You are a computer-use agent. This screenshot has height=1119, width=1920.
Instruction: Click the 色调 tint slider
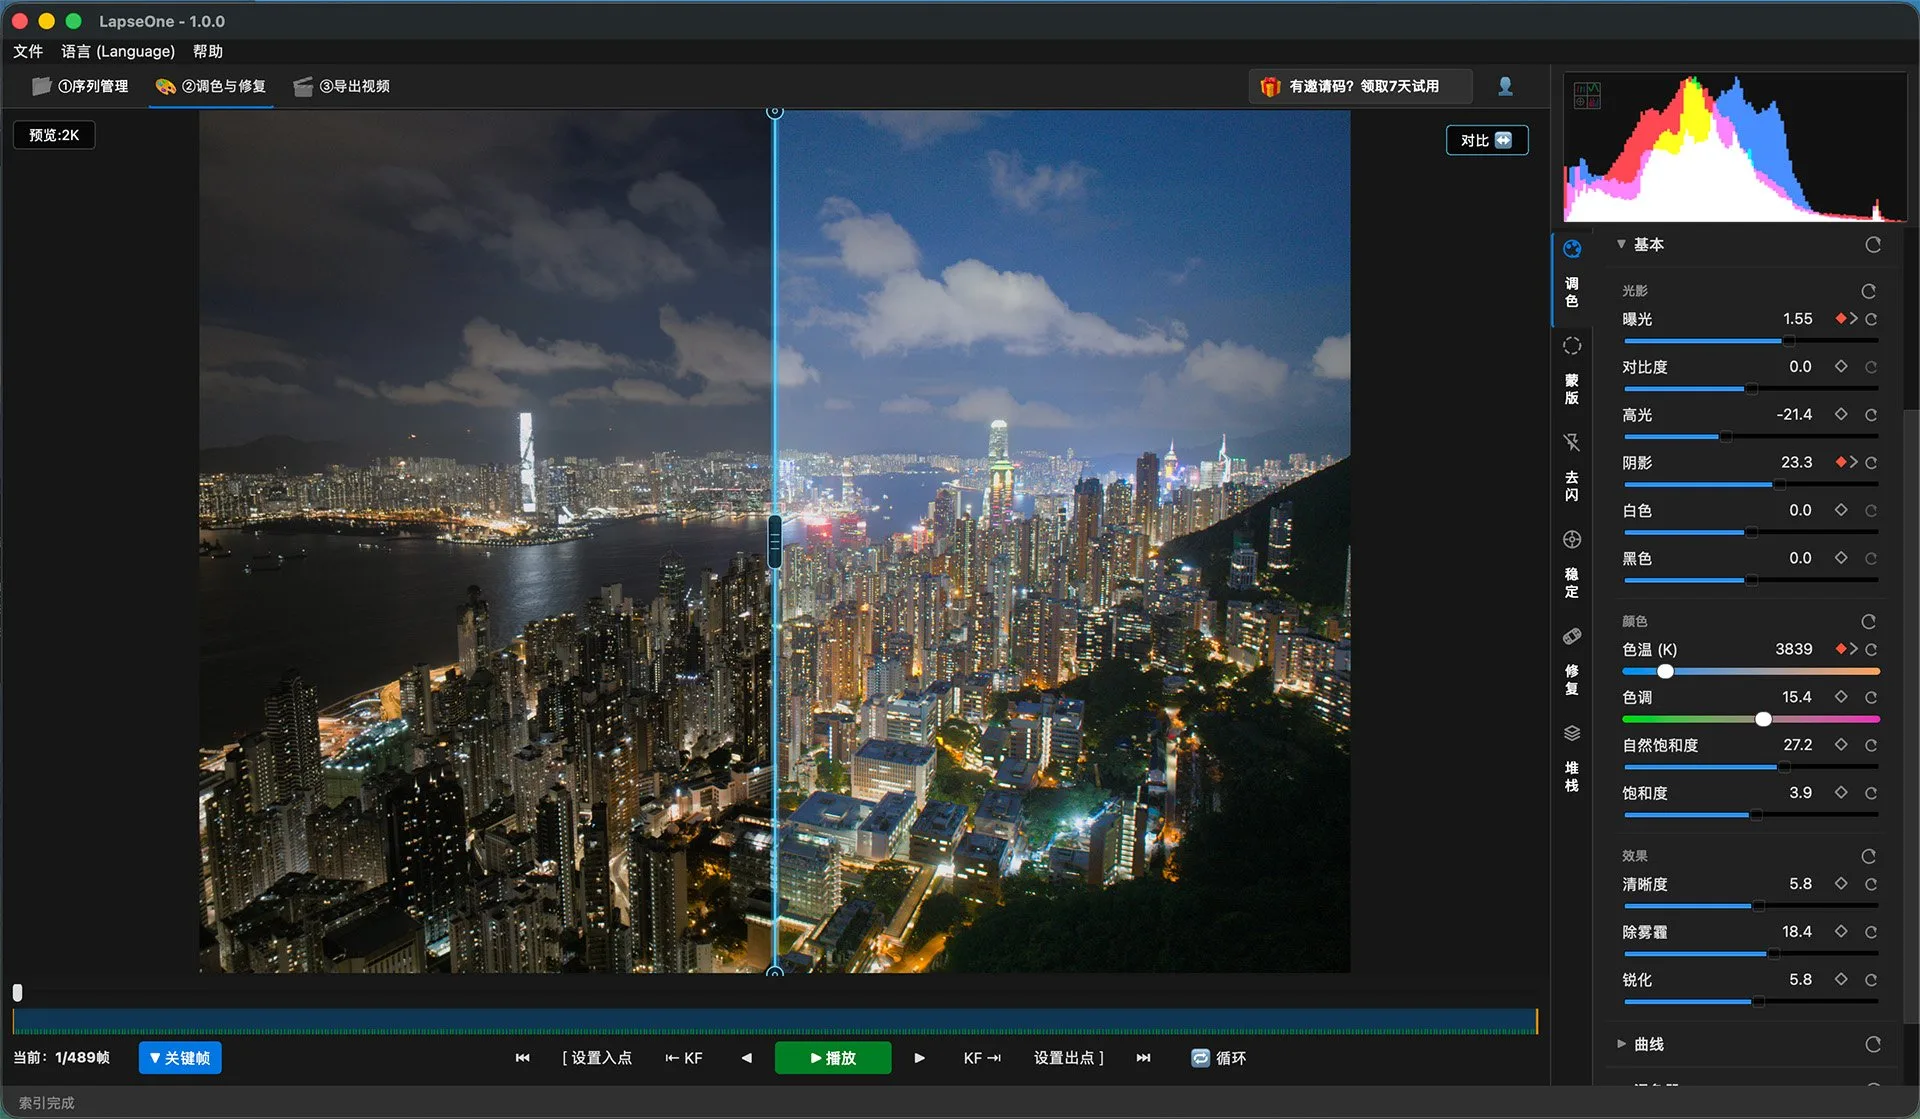[1750, 719]
